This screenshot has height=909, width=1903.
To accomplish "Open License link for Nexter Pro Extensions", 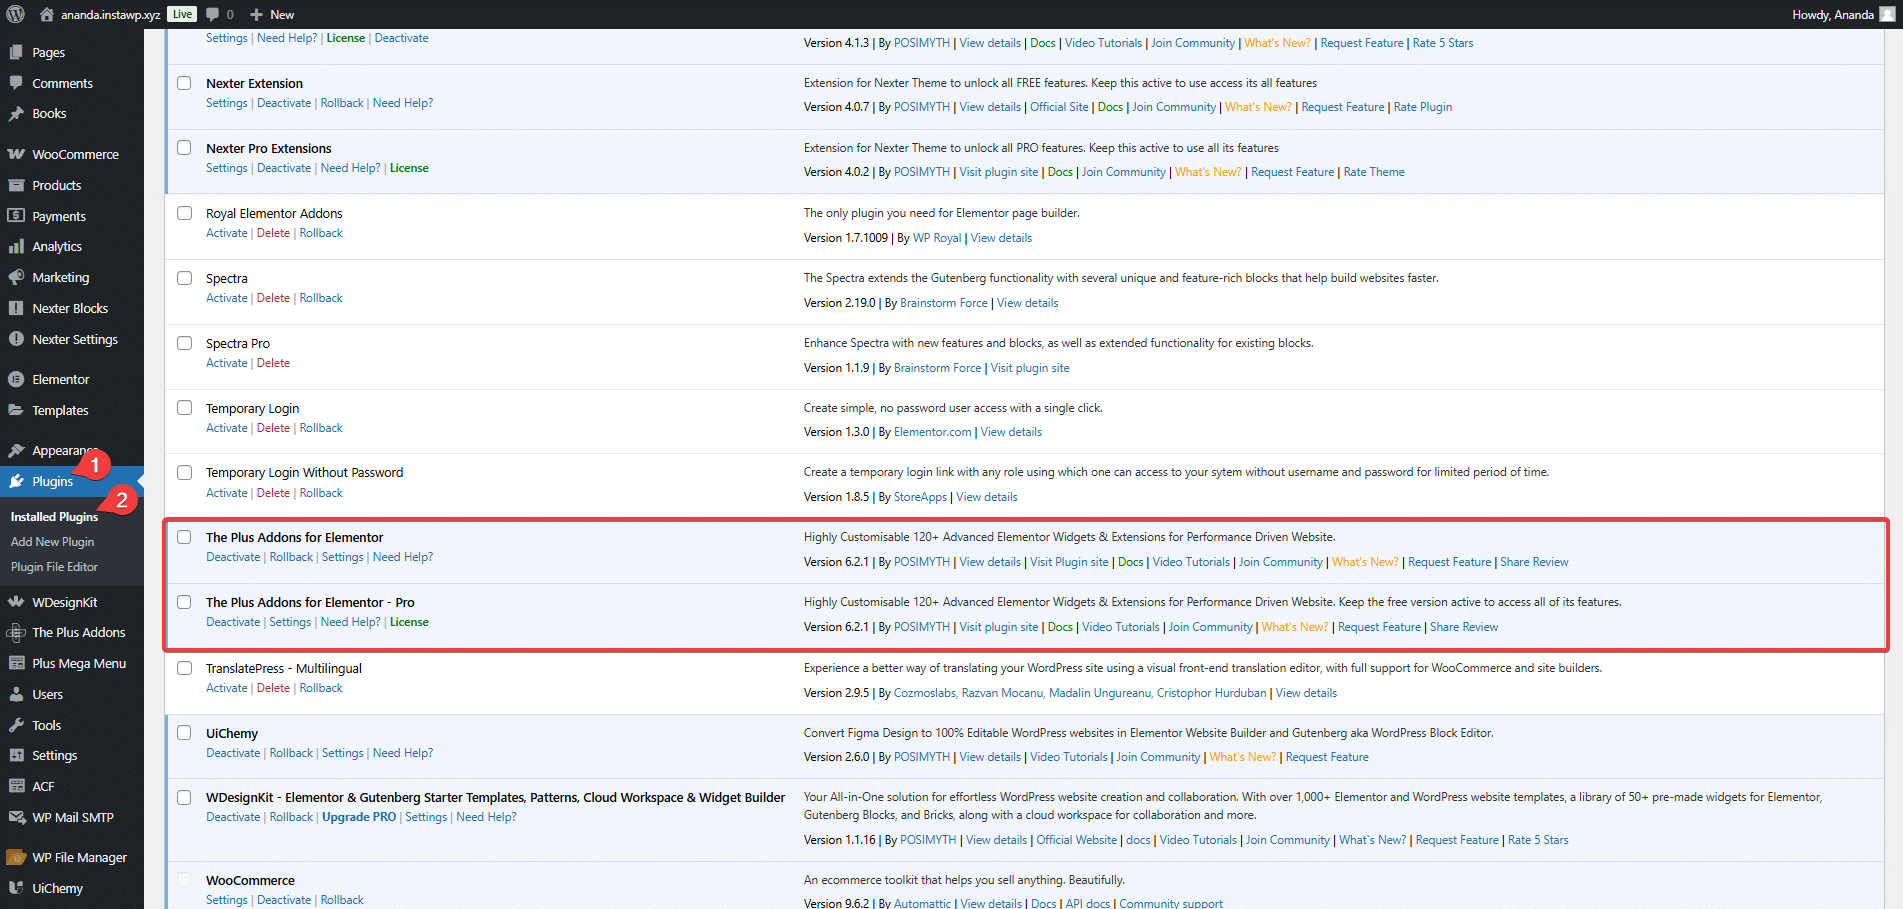I will coord(409,168).
